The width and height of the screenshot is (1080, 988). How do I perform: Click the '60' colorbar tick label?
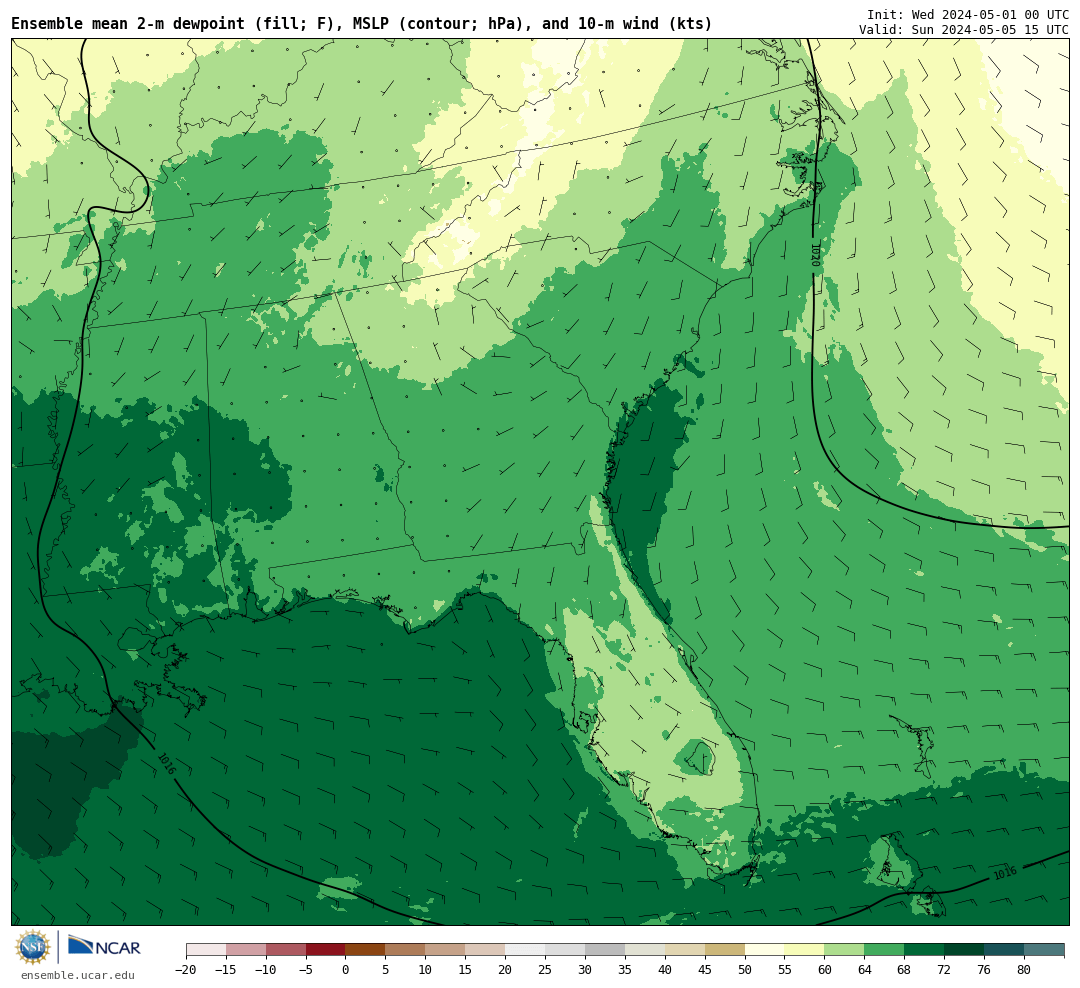point(824,969)
